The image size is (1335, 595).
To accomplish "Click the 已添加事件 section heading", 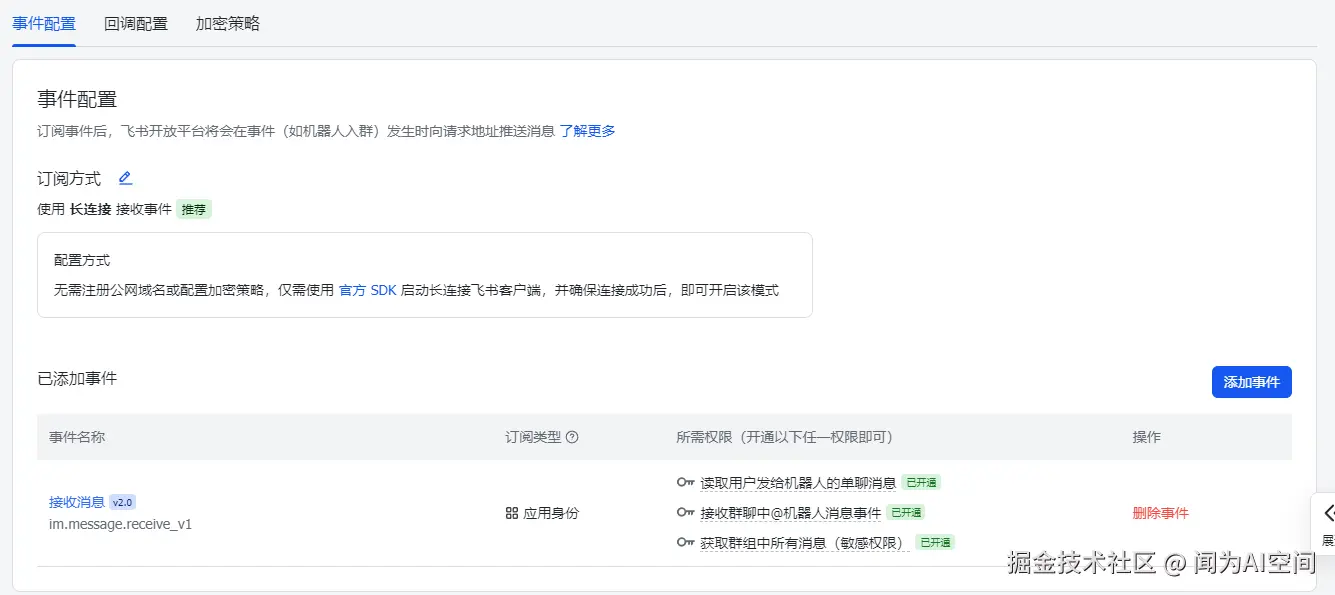I will click(x=77, y=378).
